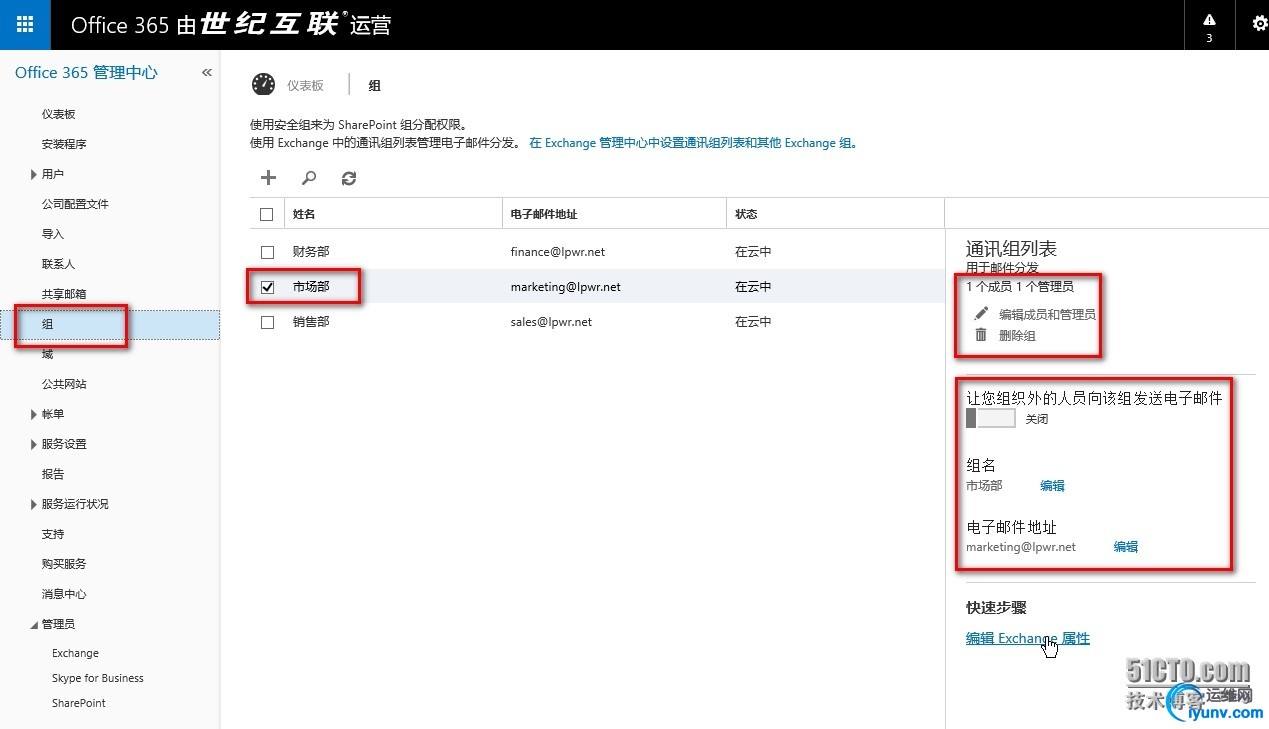Open 导入 in the sidebar
Screen dimensions: 1269x729
(52, 234)
